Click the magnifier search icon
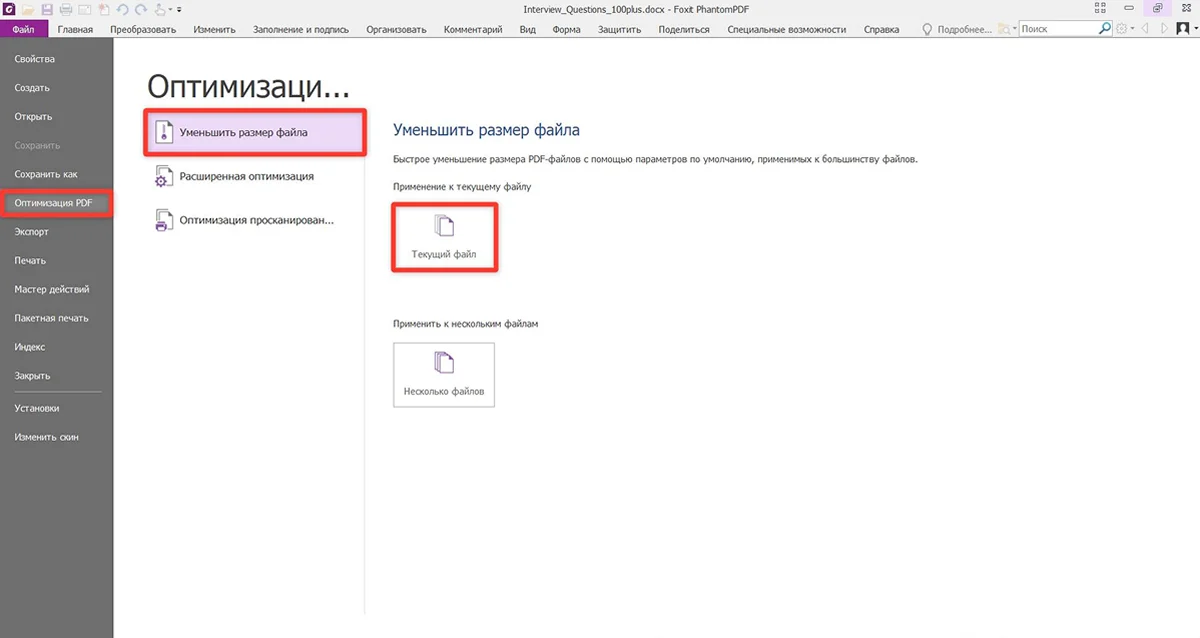 [1105, 29]
